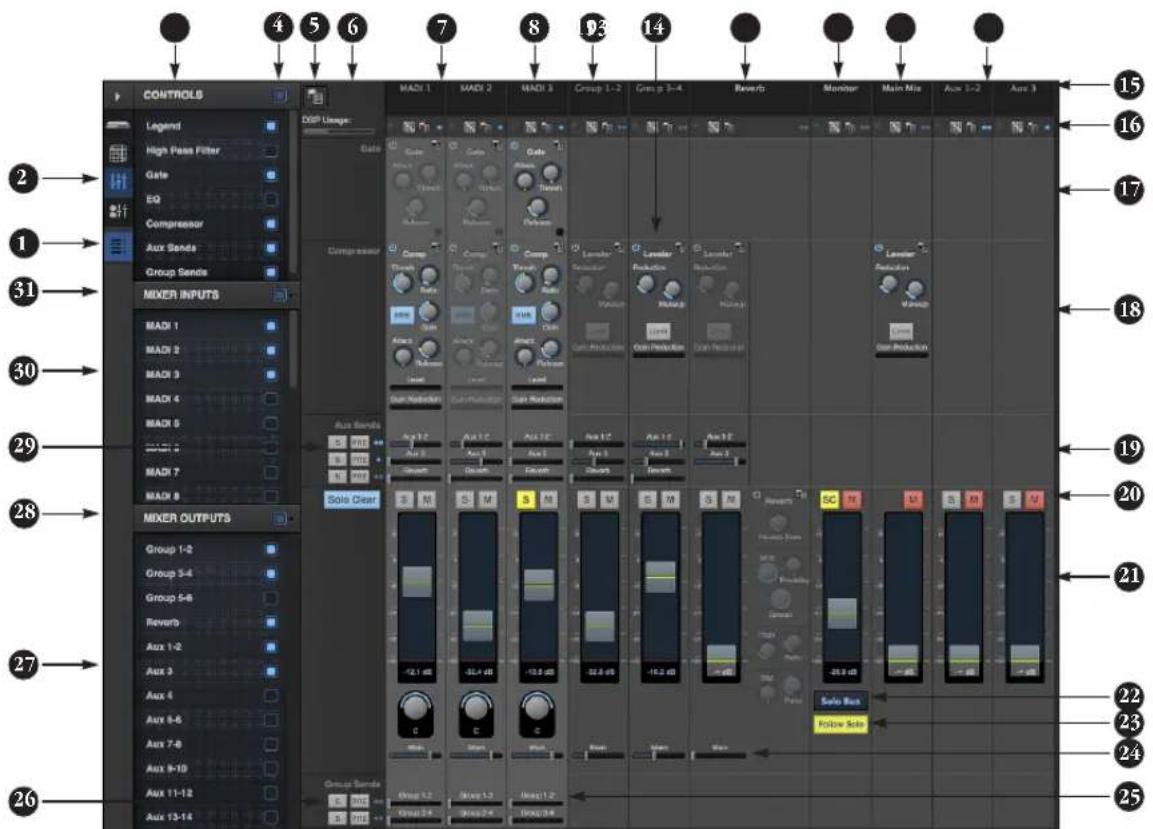This screenshot has height=829, width=1153.
Task: Open the MIXER OUTPUTS header dropdown
Action: pyautogui.click(x=281, y=519)
